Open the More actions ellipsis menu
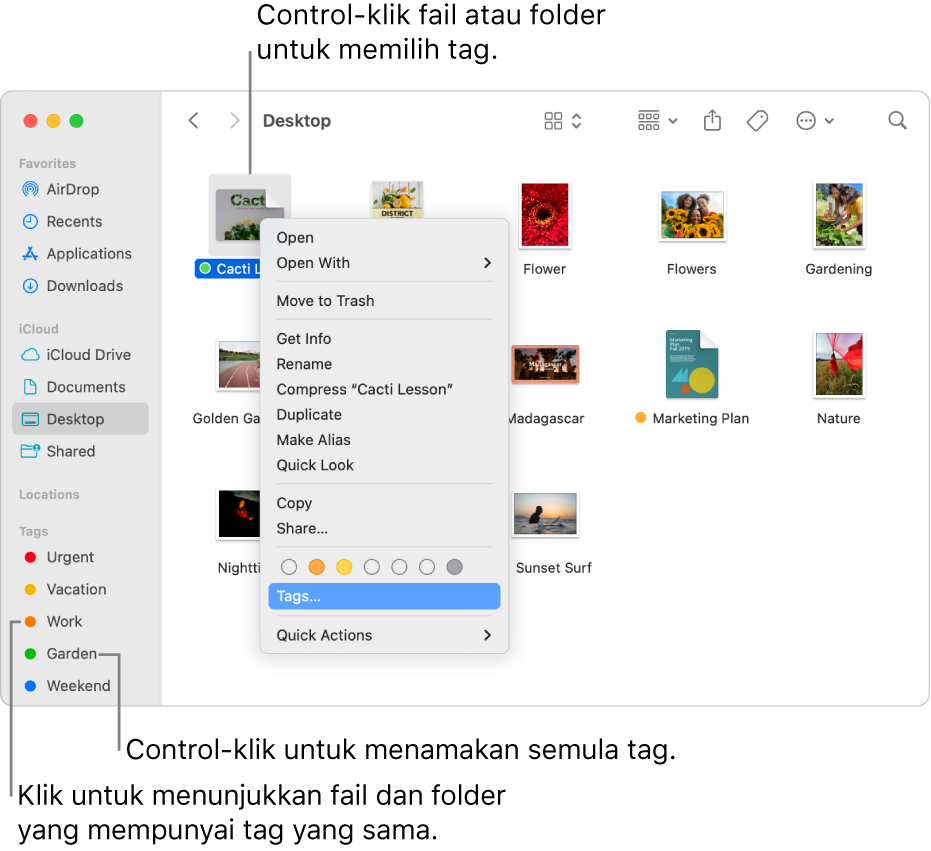The height and width of the screenshot is (851, 931). coord(815,121)
